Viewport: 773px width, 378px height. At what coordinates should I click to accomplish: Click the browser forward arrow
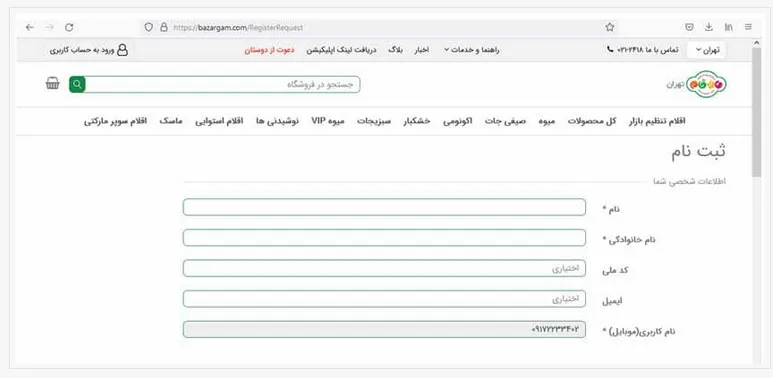pyautogui.click(x=49, y=28)
